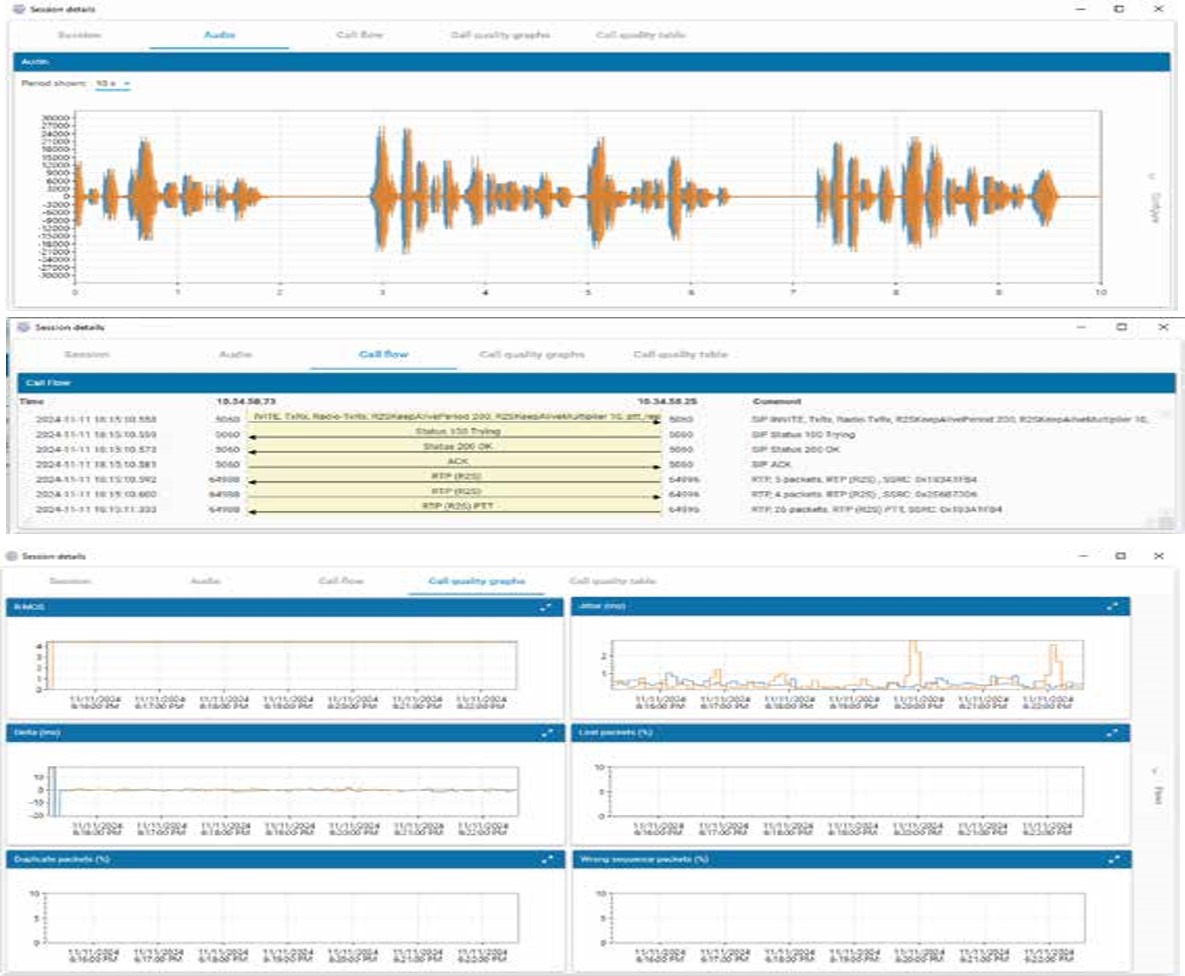Screen dimensions: 1185x976
Task: Click the Comment column header
Action: click(776, 401)
